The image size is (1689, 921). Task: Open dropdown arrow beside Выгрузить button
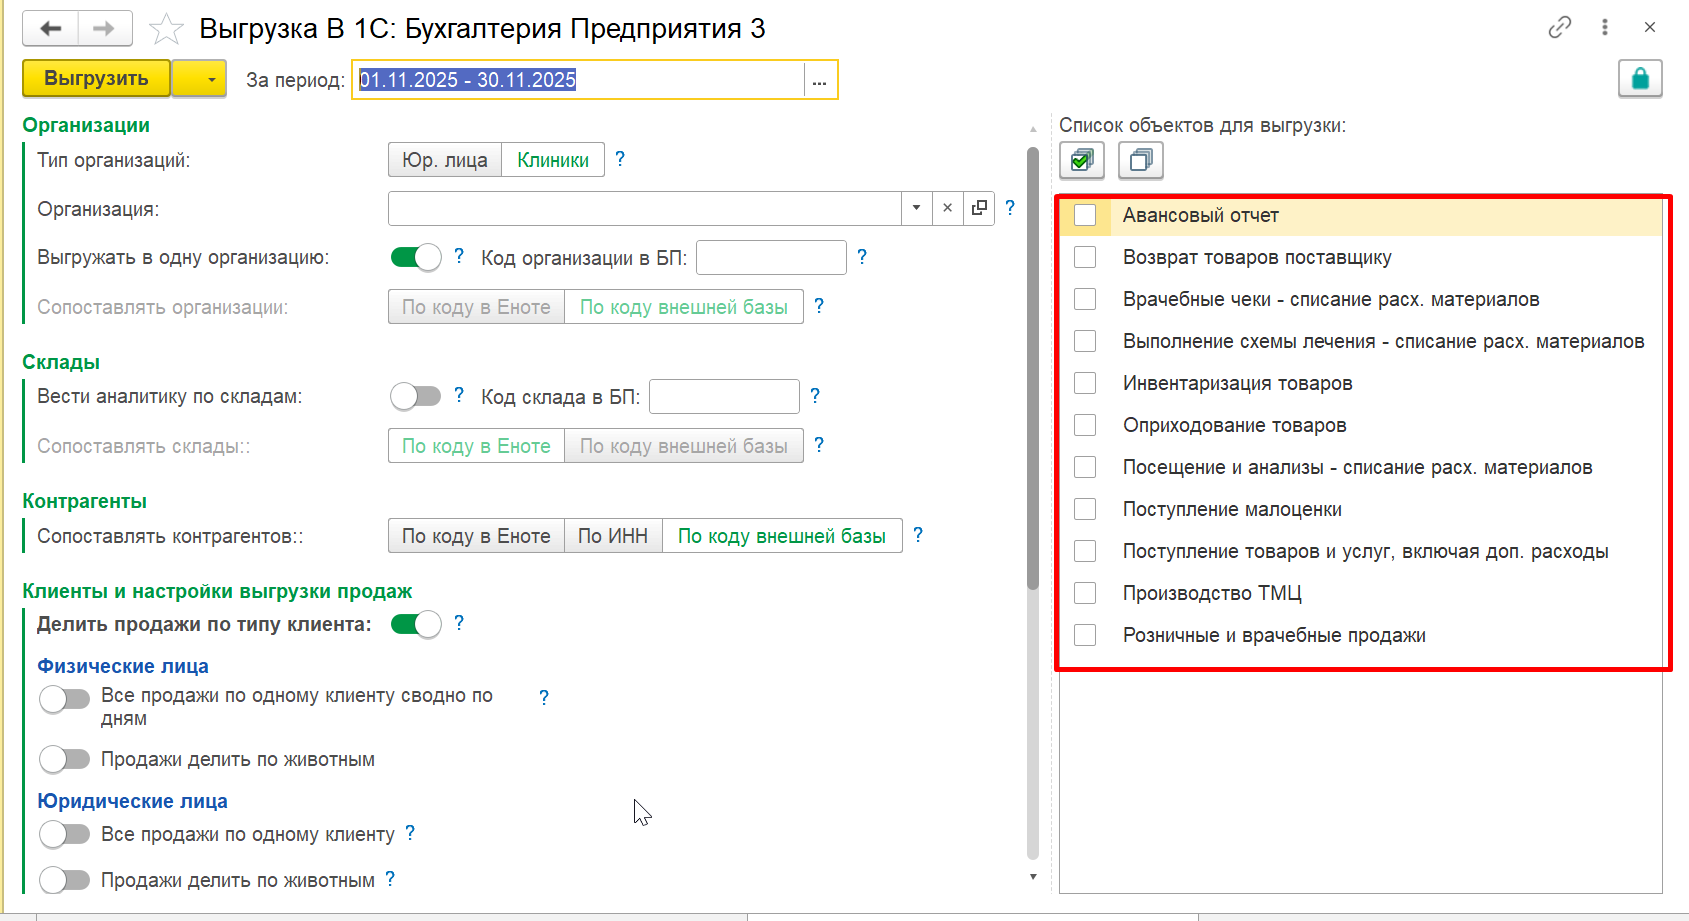pyautogui.click(x=211, y=79)
